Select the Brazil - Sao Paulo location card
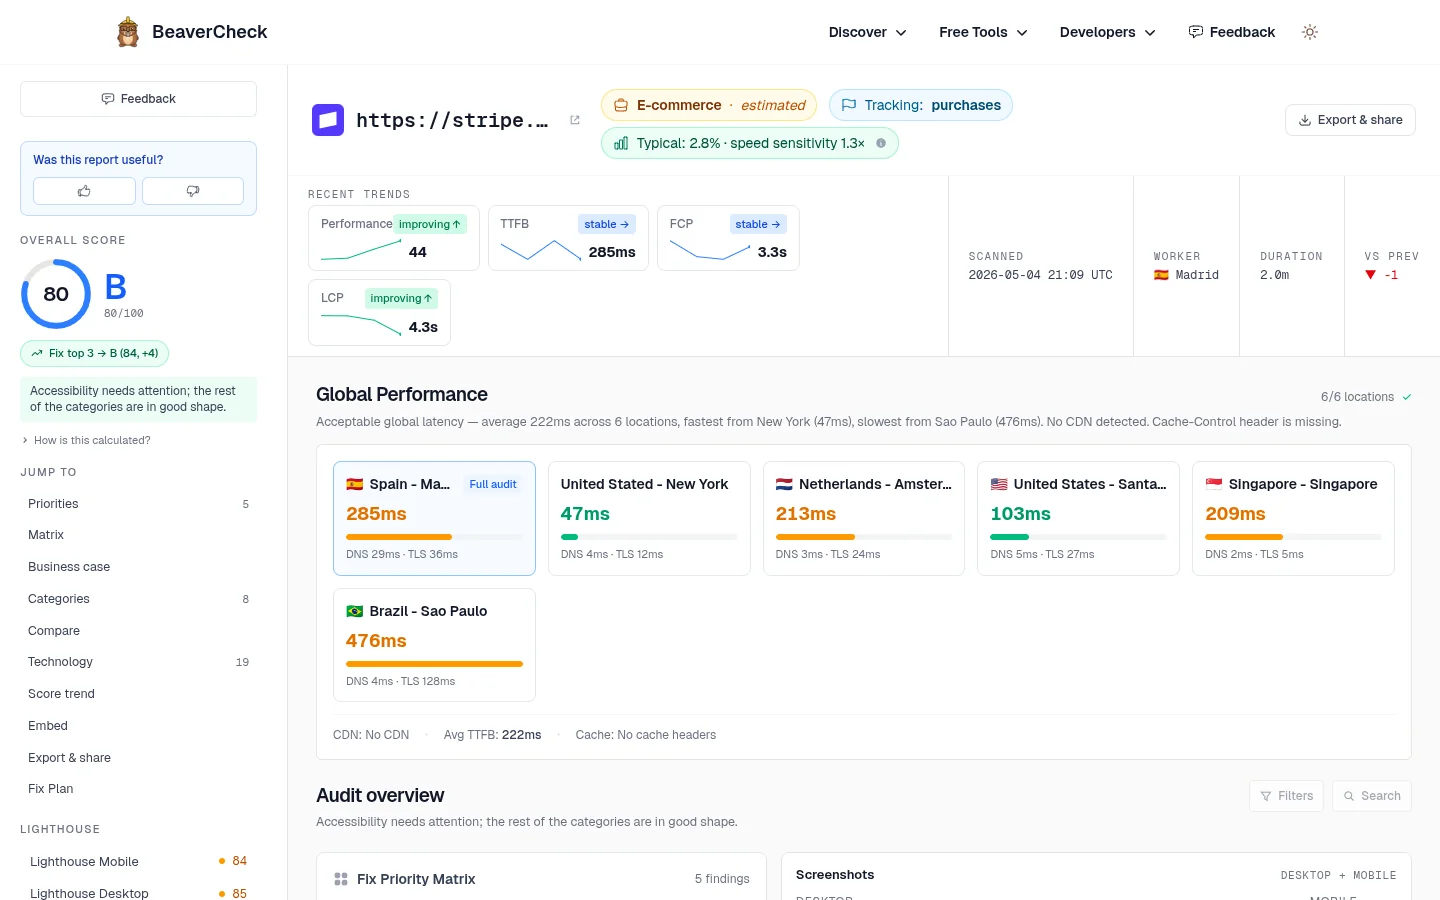This screenshot has height=900, width=1440. [434, 645]
